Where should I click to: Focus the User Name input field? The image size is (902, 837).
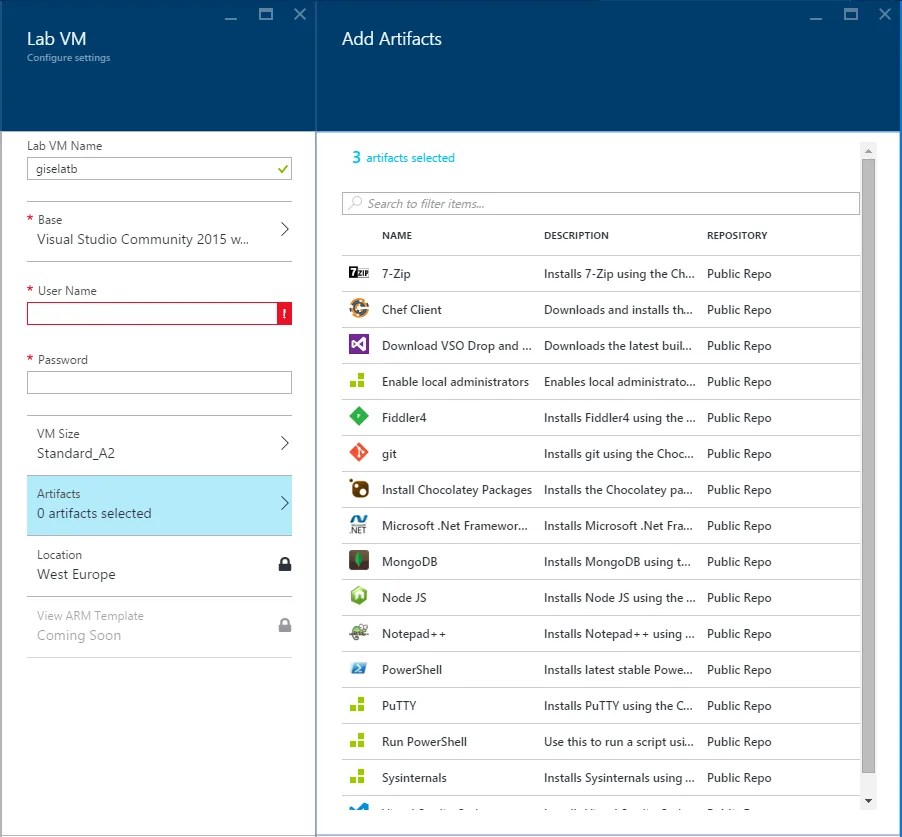pos(152,314)
